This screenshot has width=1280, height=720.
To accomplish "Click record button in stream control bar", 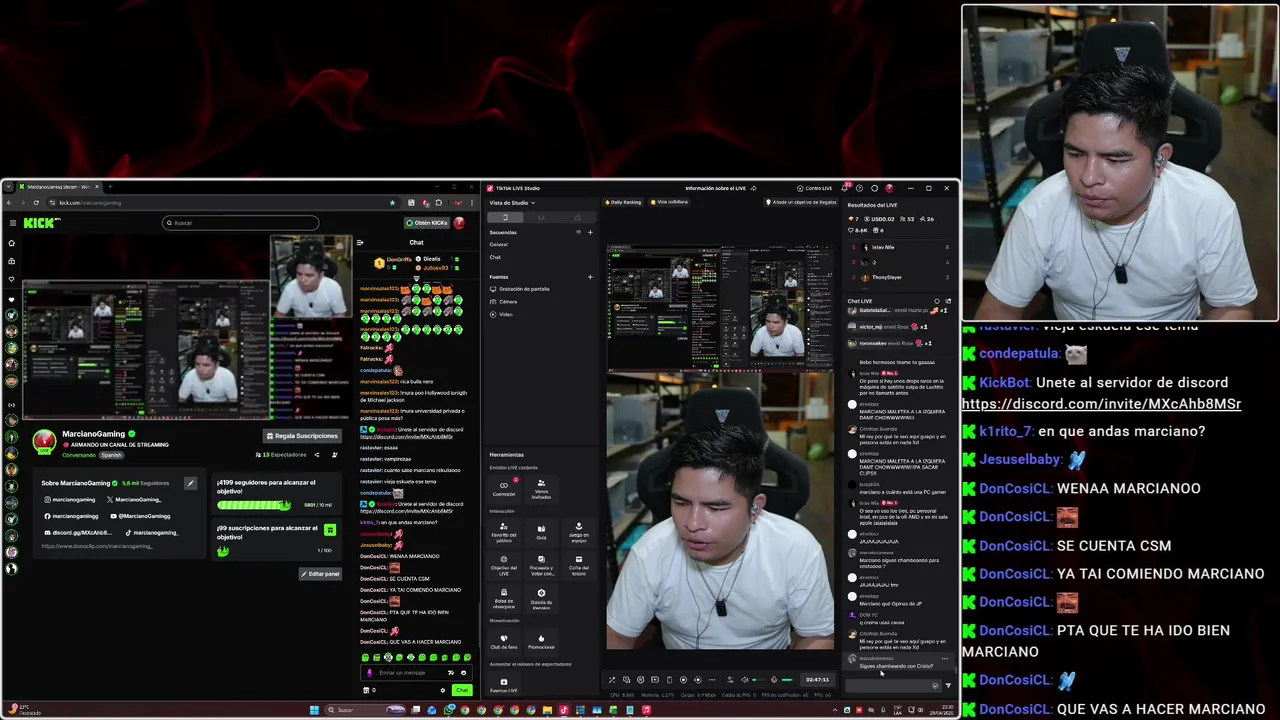I will [x=683, y=680].
